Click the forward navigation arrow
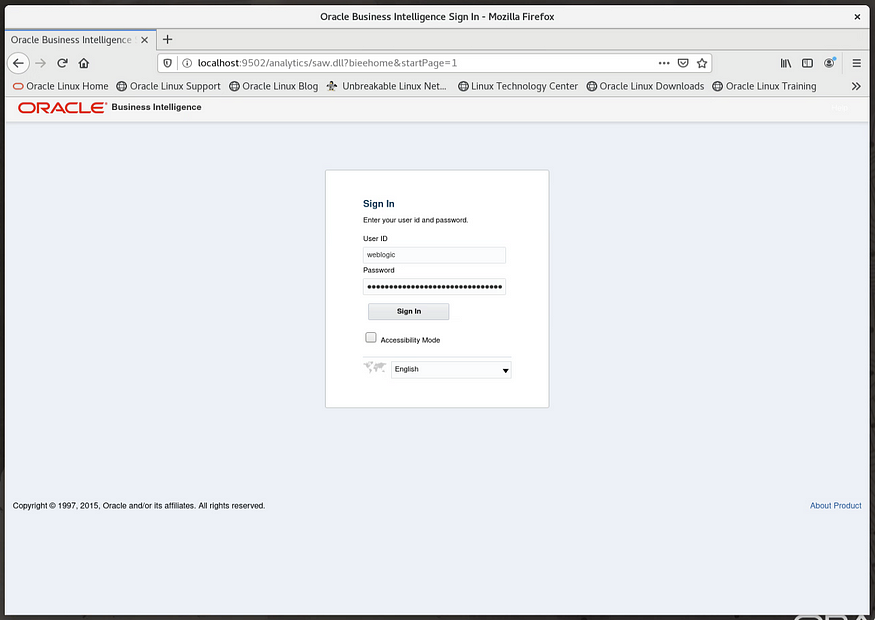The width and height of the screenshot is (875, 620). [40, 63]
